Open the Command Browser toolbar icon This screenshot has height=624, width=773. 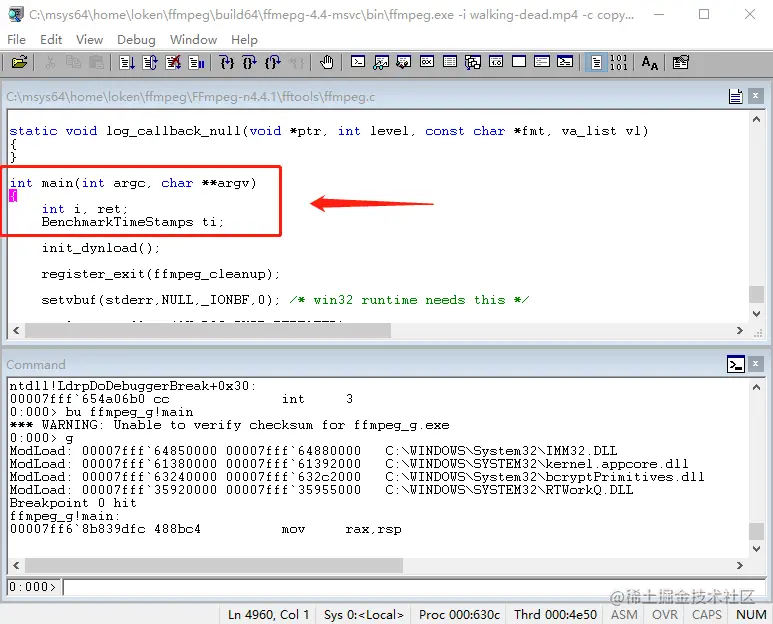click(x=565, y=62)
